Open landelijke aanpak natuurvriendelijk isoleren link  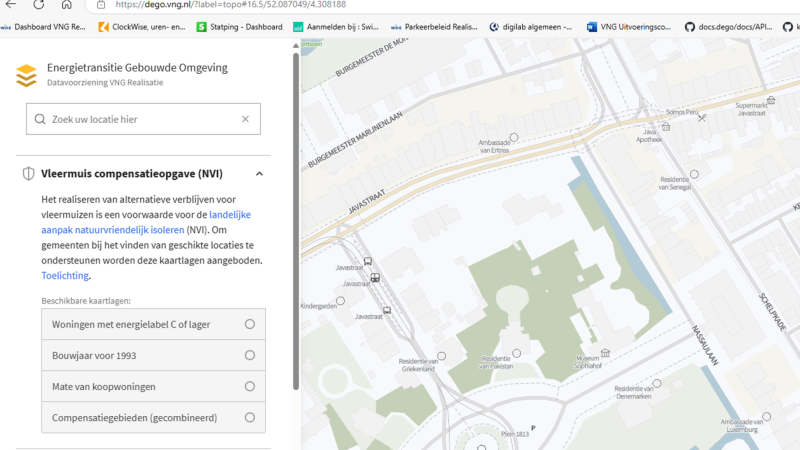tap(146, 222)
